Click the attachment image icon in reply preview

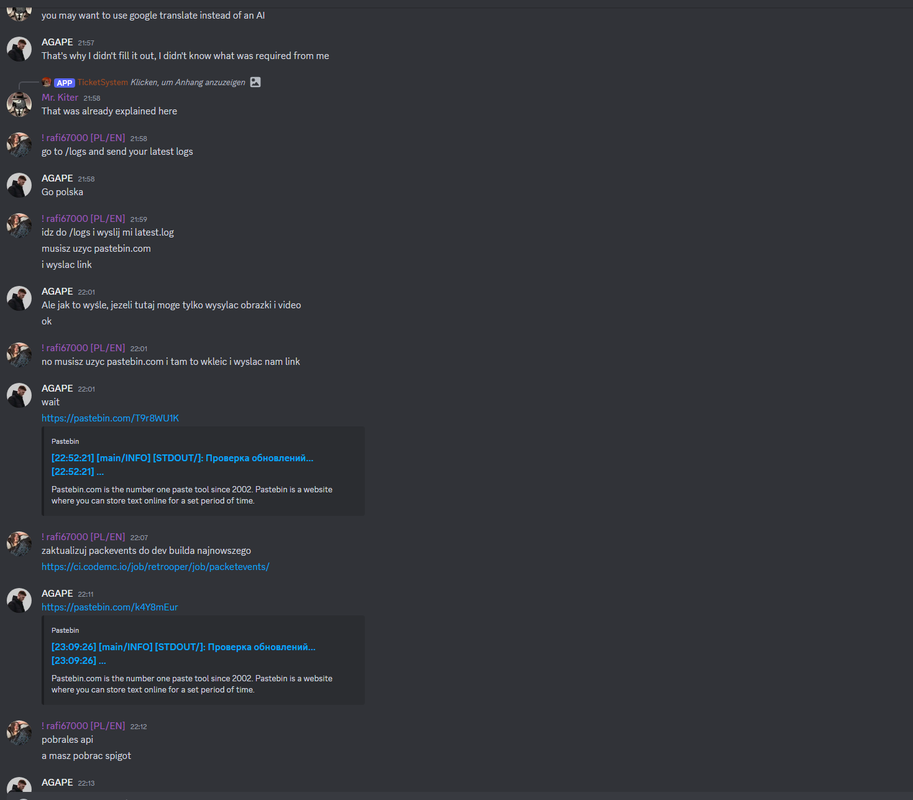tap(255, 82)
